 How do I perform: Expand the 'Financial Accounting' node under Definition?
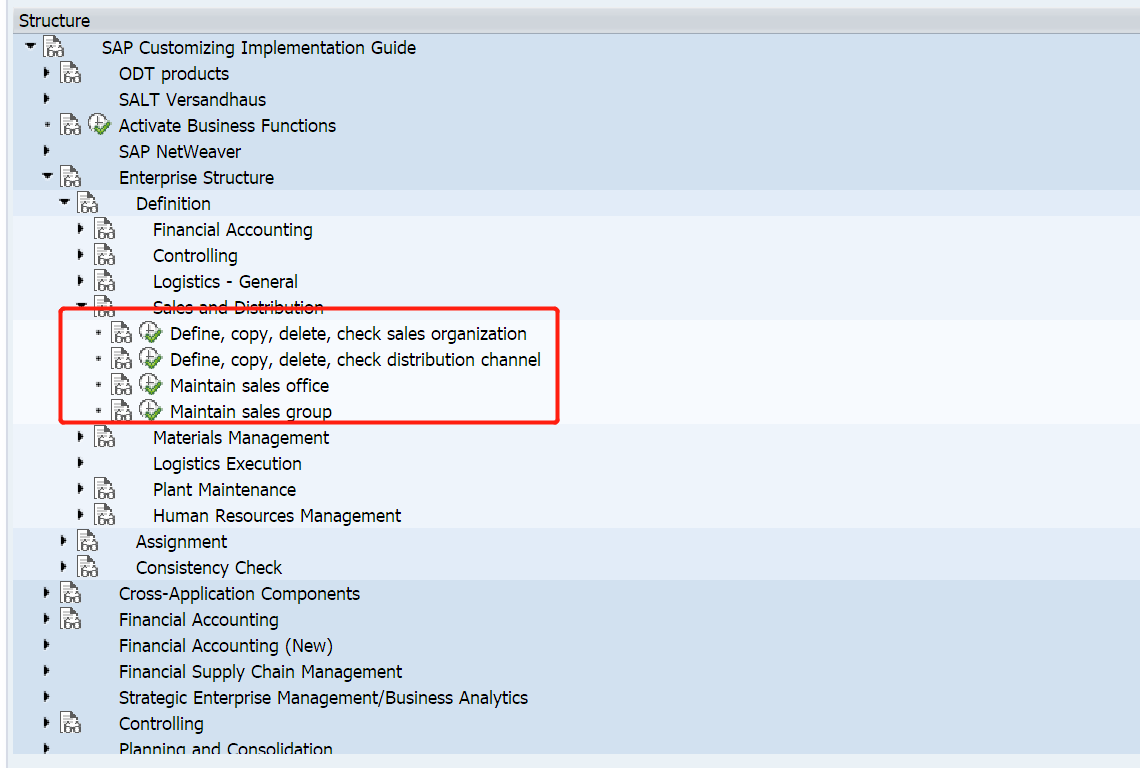pyautogui.click(x=81, y=228)
